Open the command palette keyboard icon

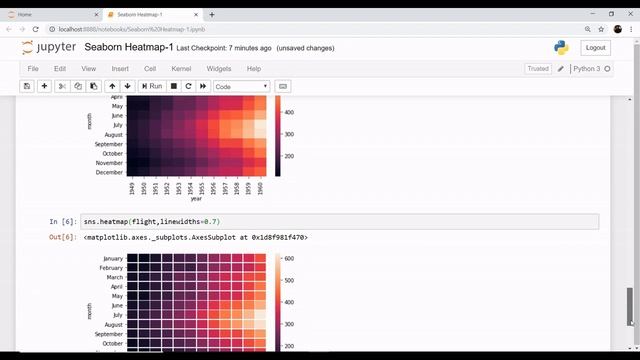coord(283,87)
